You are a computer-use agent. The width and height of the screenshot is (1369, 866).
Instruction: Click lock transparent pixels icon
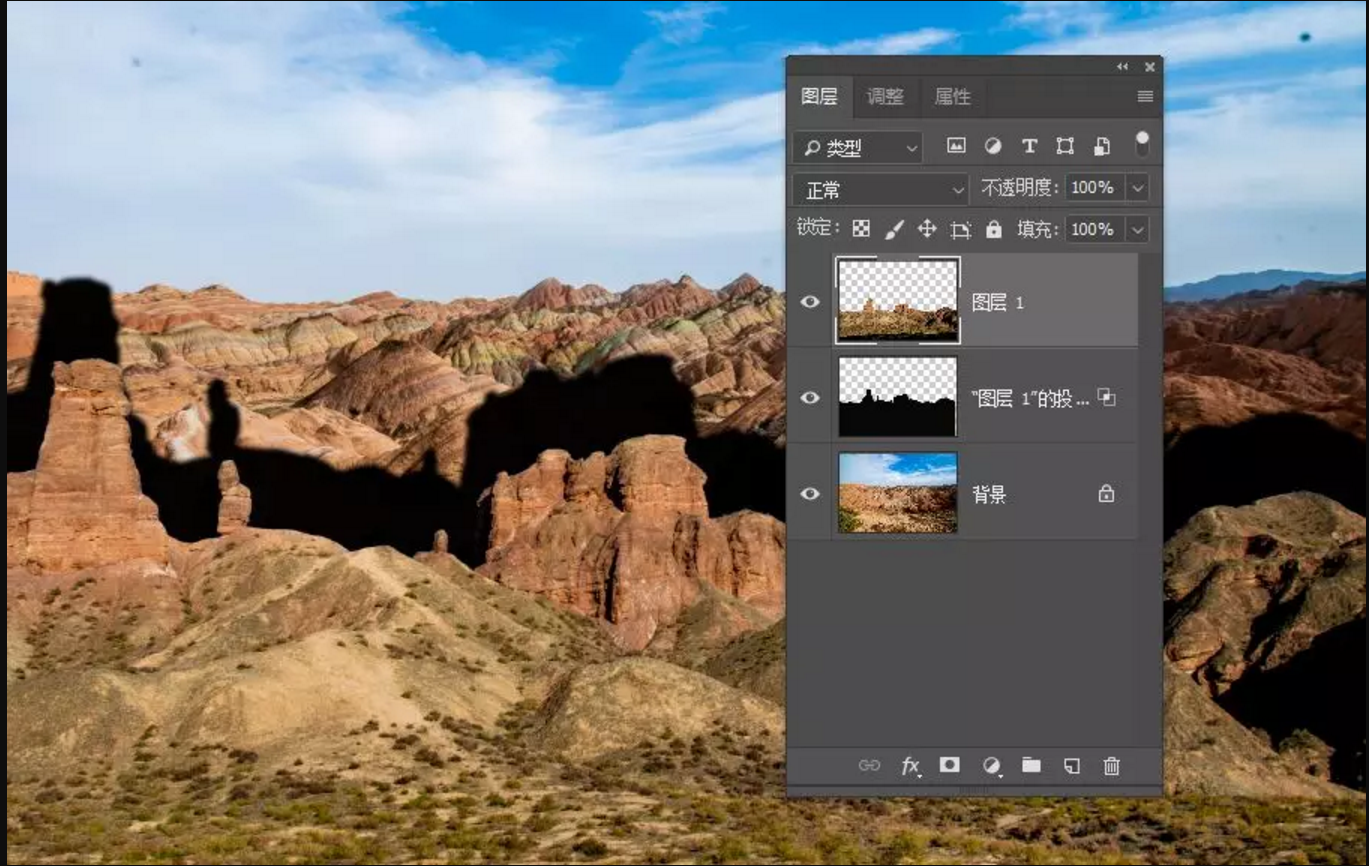point(861,229)
